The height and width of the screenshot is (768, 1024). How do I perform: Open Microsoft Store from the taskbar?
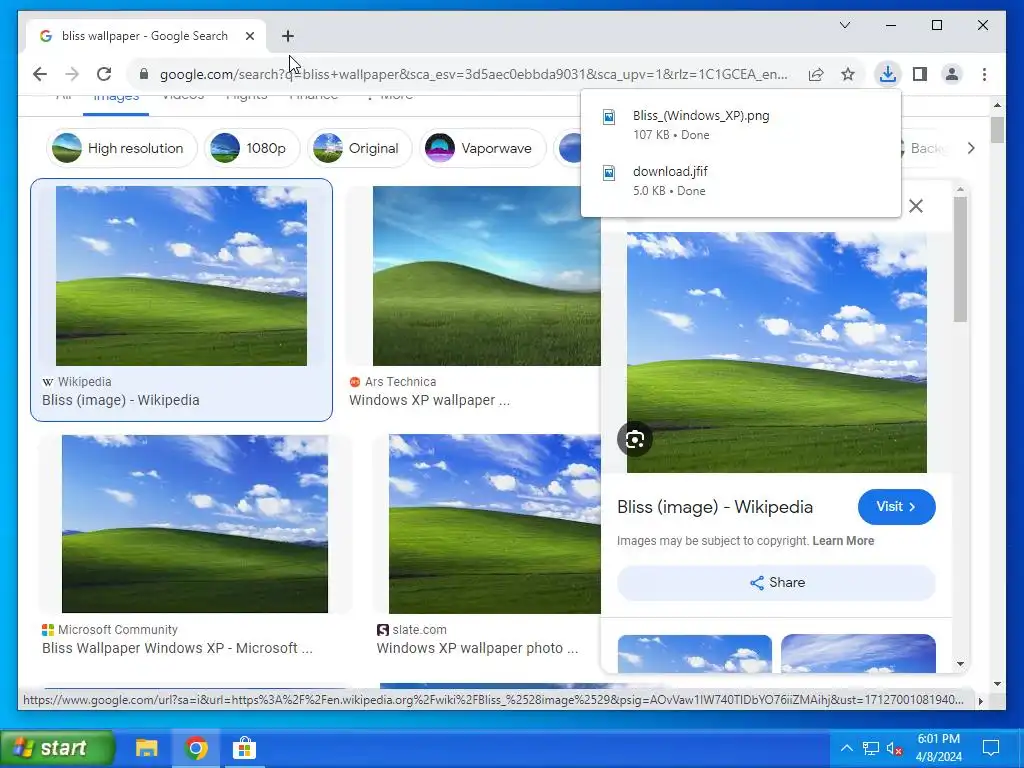coord(244,748)
